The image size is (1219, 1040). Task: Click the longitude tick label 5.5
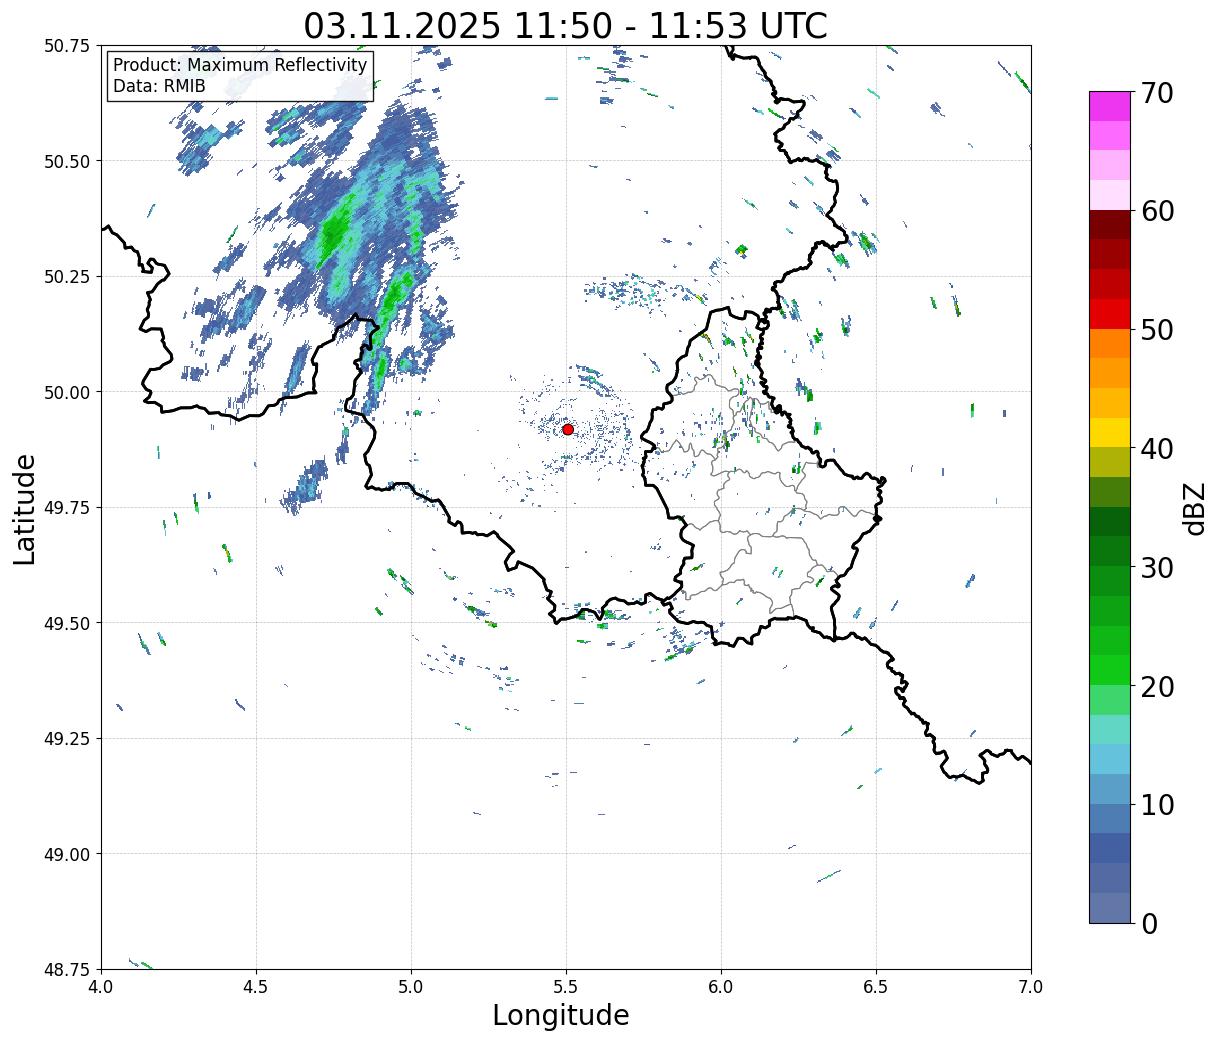(x=566, y=986)
